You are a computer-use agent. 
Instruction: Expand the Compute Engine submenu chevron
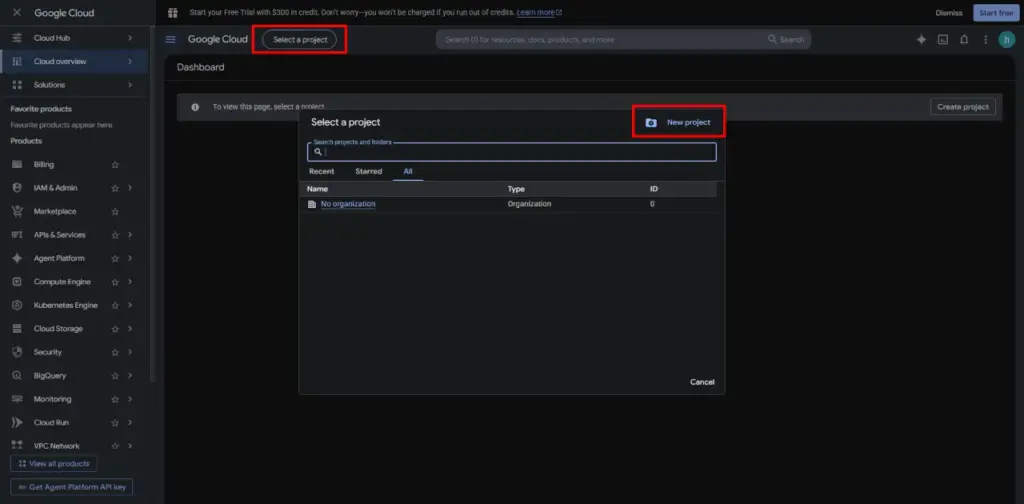click(130, 282)
